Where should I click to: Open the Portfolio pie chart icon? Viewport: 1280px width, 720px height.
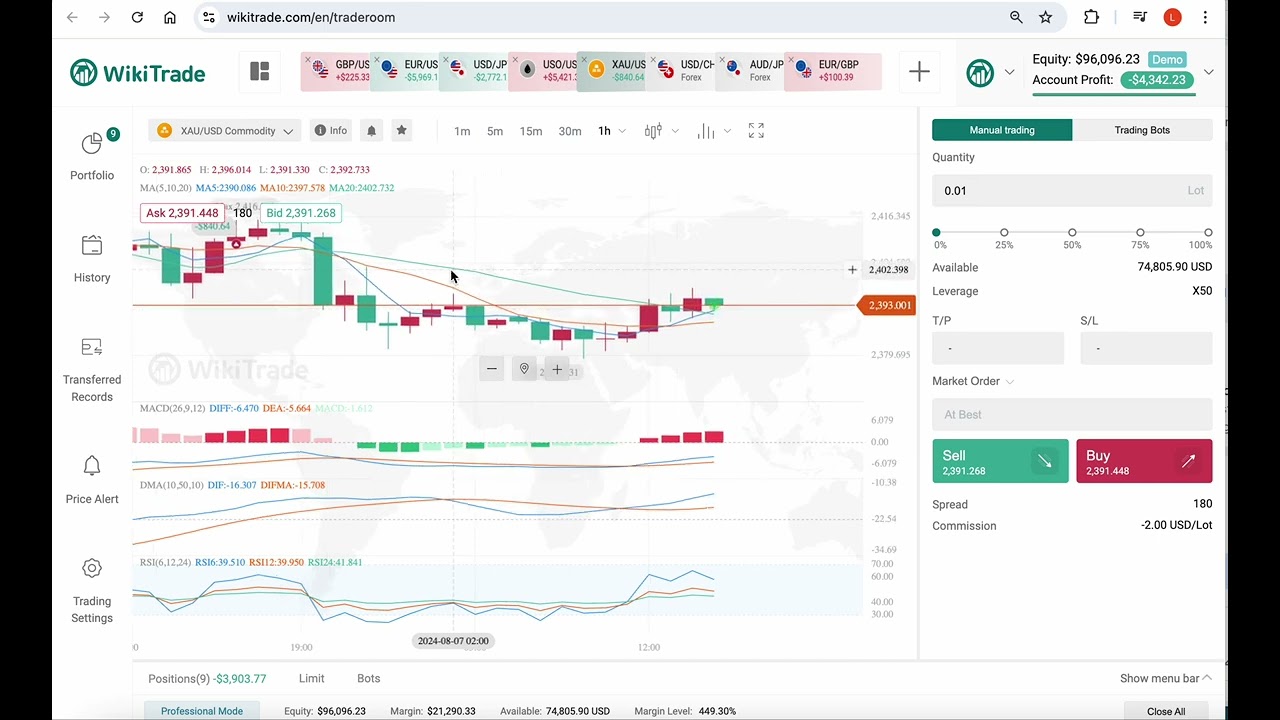click(92, 144)
